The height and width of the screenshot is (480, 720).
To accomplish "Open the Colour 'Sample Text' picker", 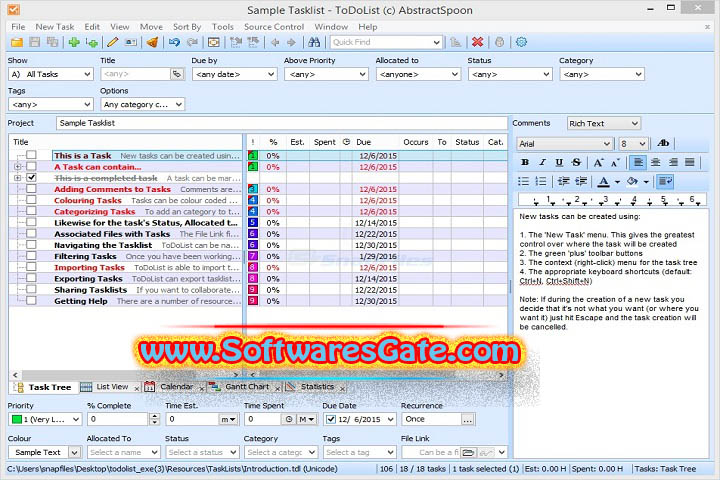I will [45, 452].
